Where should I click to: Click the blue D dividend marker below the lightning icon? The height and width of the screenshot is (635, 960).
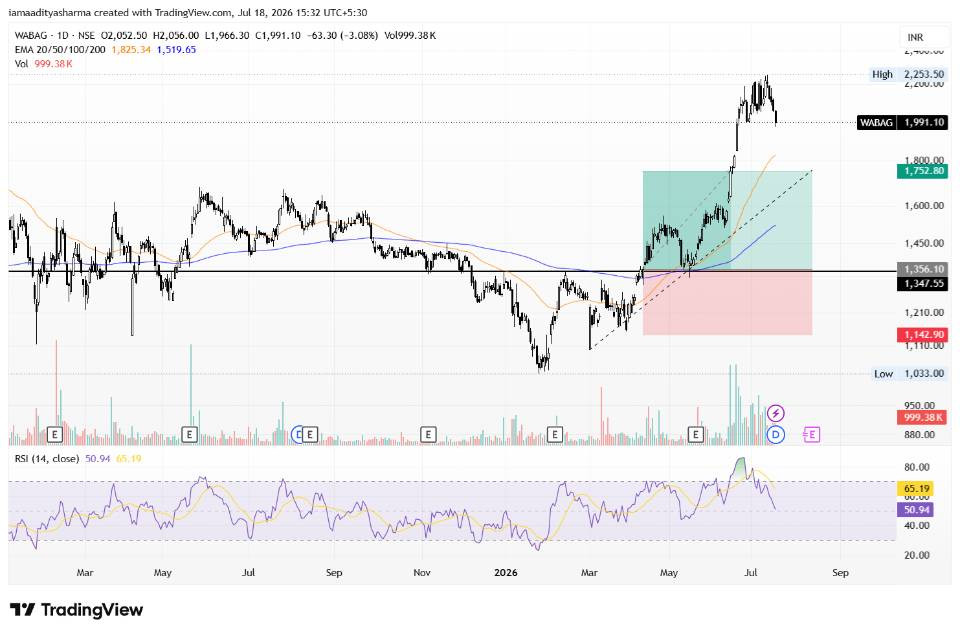[x=776, y=434]
